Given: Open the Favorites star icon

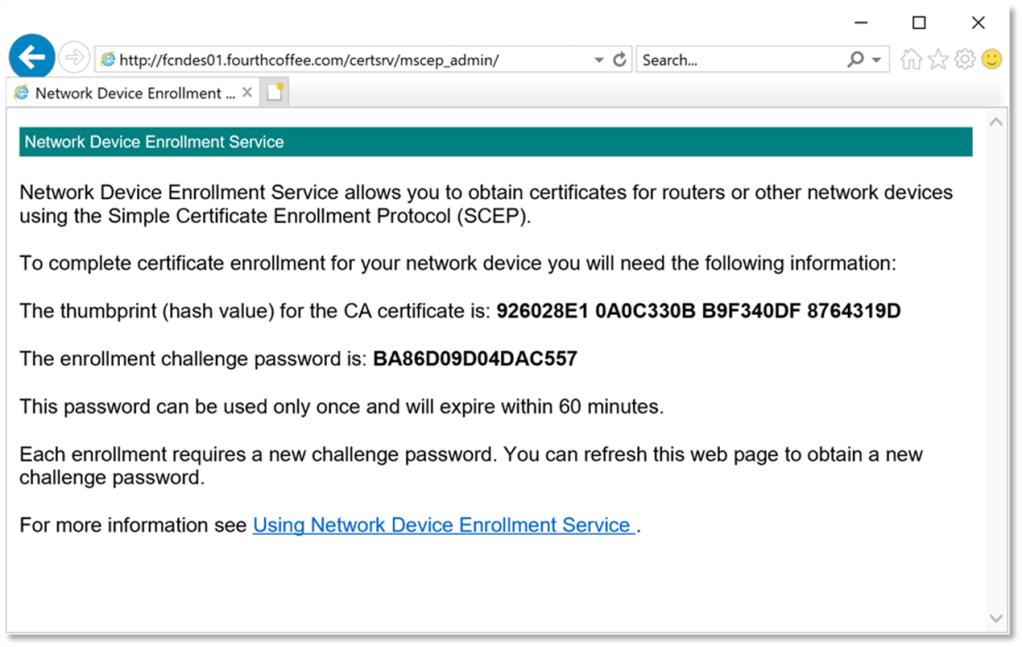Looking at the screenshot, I should point(938,60).
